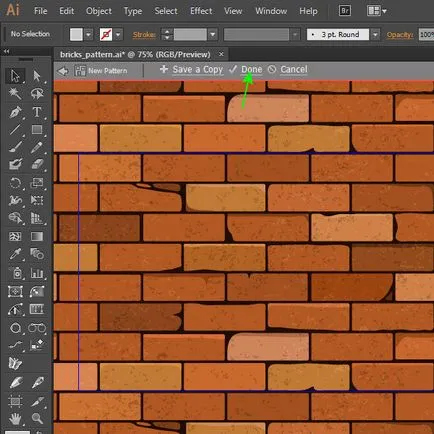434x434 pixels.
Task: Open the stroke color swatch (none)
Action: pyautogui.click(x=106, y=34)
